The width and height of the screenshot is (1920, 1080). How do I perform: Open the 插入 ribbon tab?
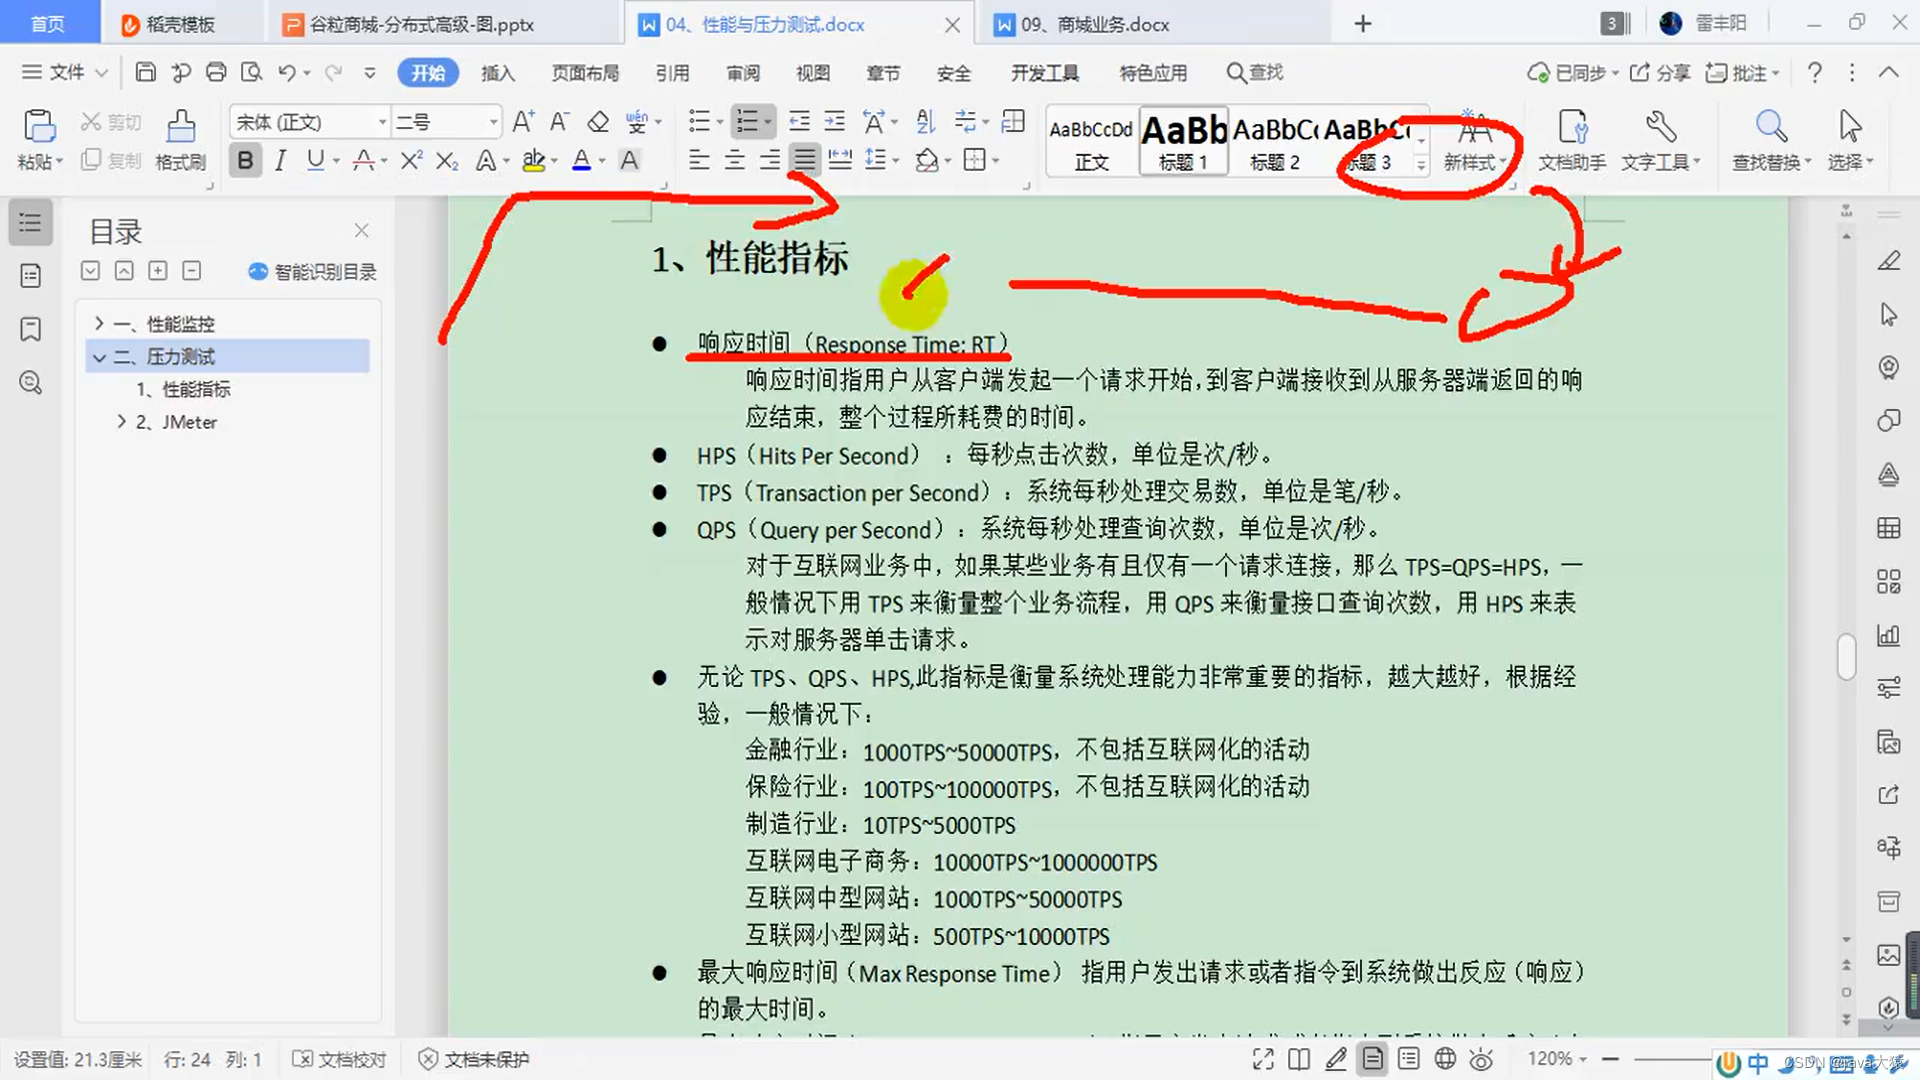coord(497,73)
